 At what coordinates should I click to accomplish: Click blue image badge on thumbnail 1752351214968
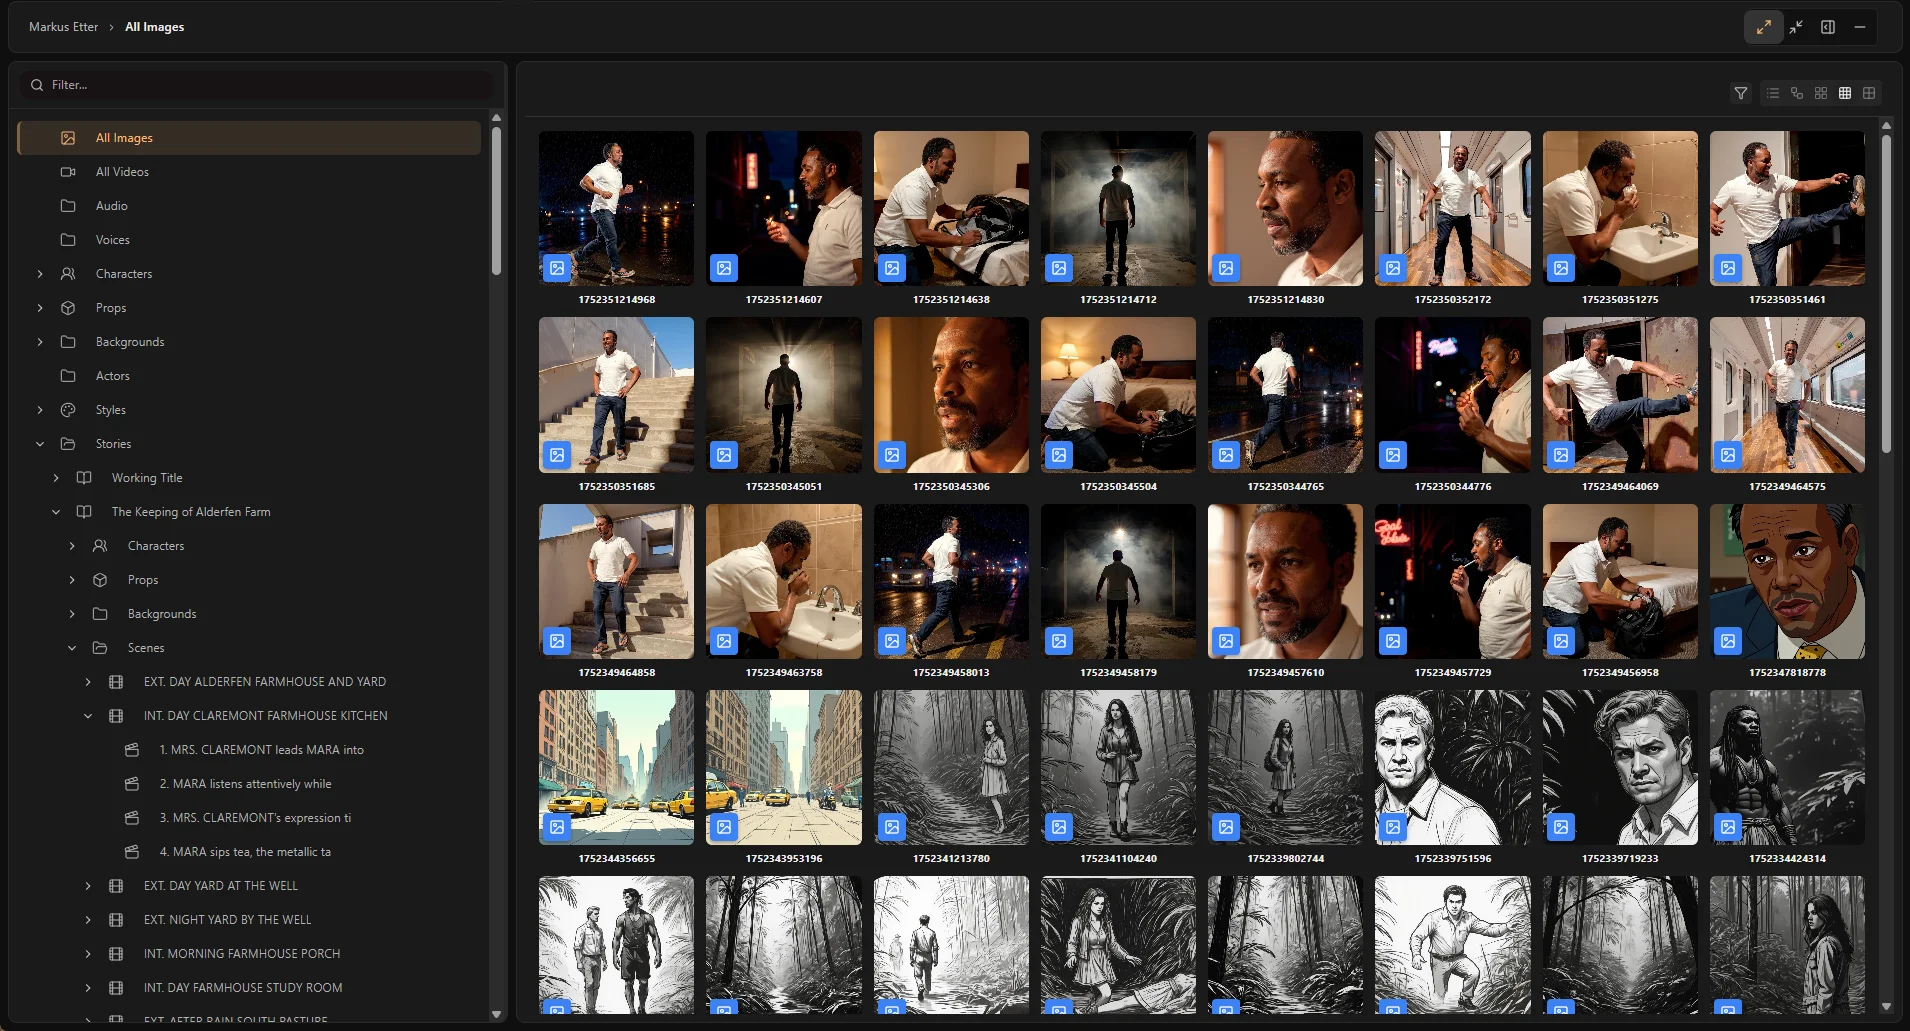pyautogui.click(x=557, y=268)
